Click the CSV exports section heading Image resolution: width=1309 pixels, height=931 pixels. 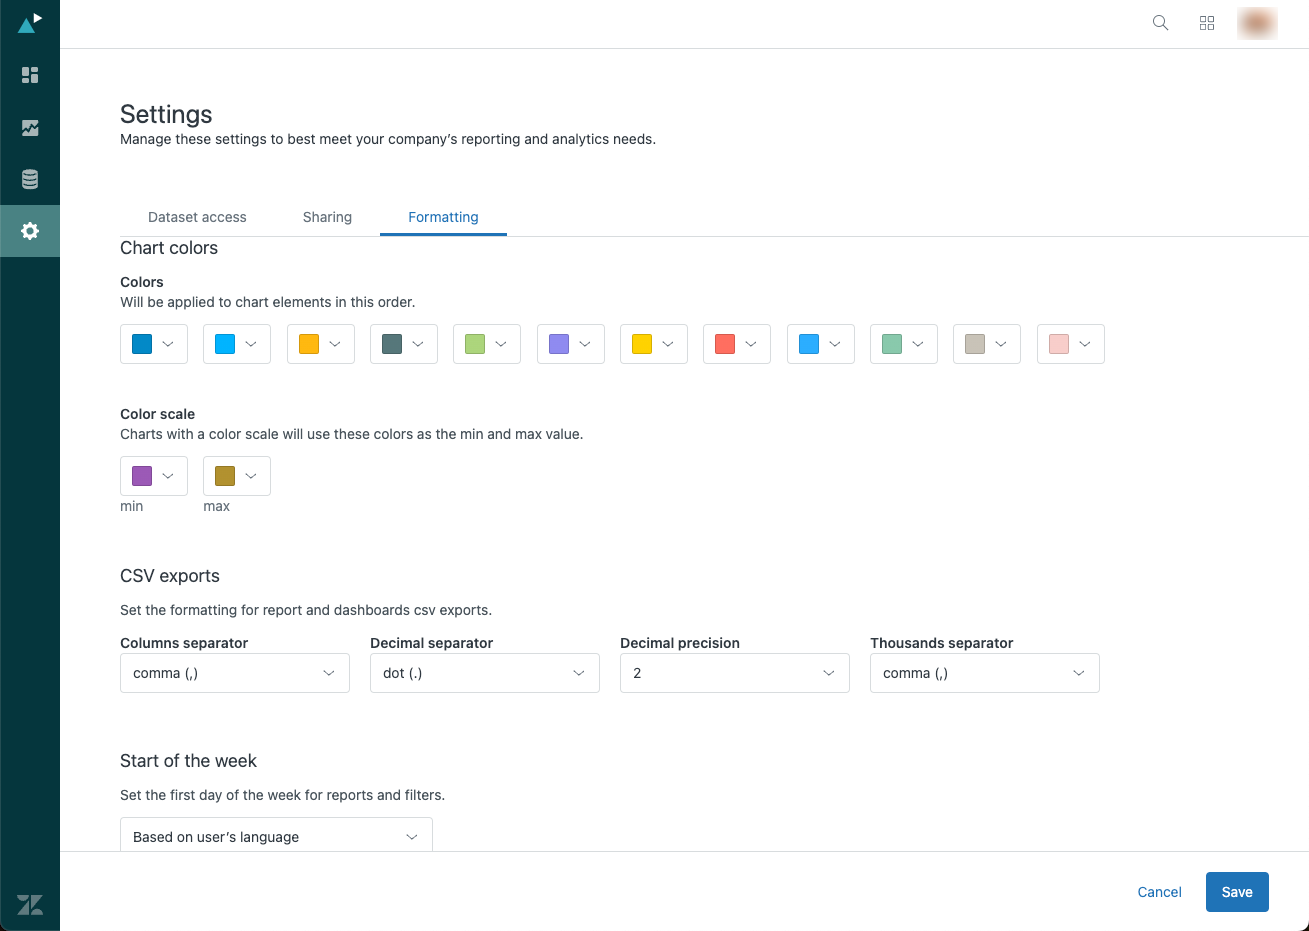click(170, 576)
